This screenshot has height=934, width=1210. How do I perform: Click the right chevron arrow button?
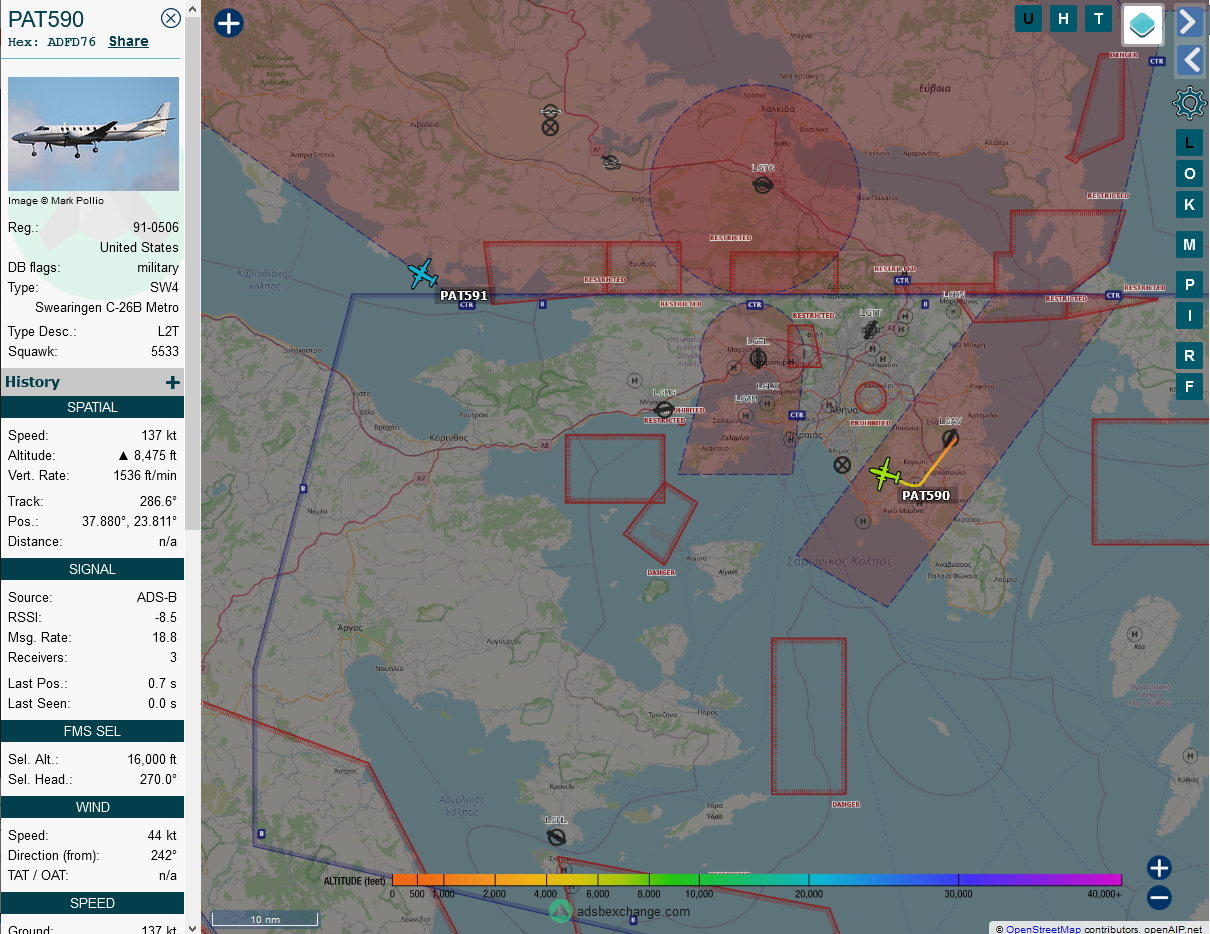(x=1189, y=21)
